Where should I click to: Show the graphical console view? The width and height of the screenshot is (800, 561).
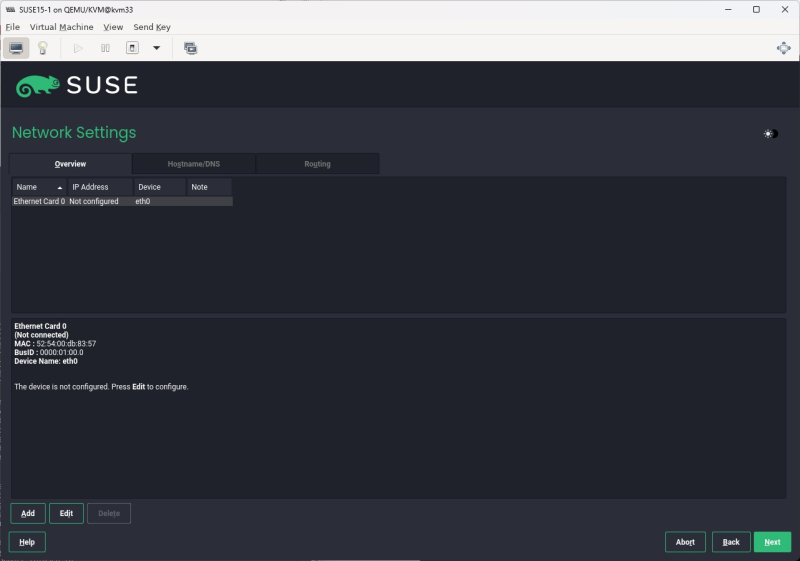[16, 48]
